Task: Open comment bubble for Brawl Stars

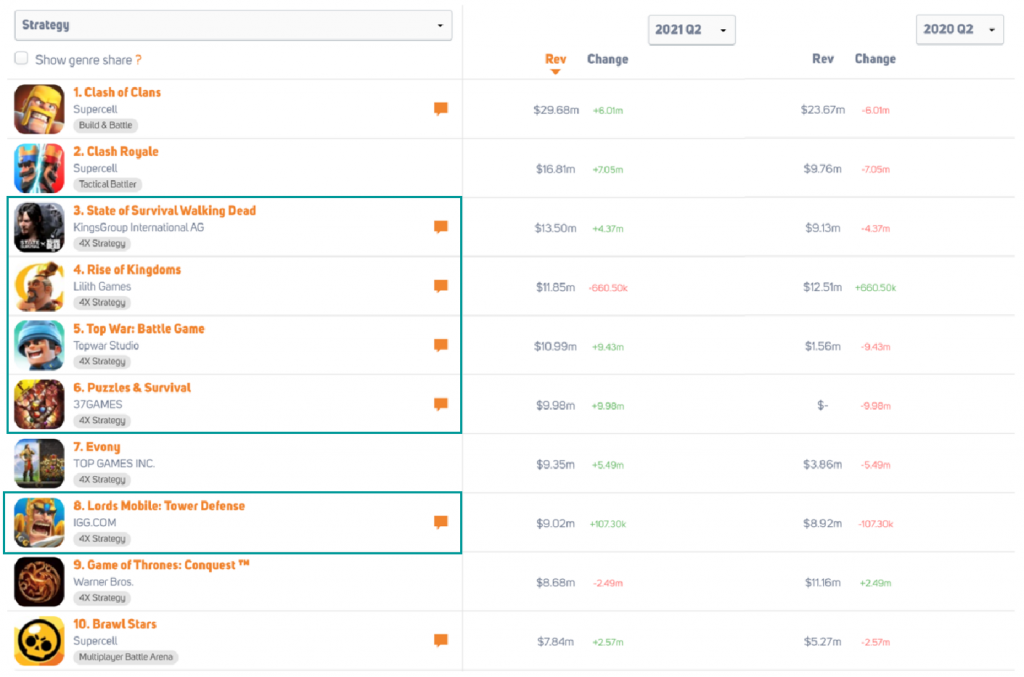Action: click(441, 640)
